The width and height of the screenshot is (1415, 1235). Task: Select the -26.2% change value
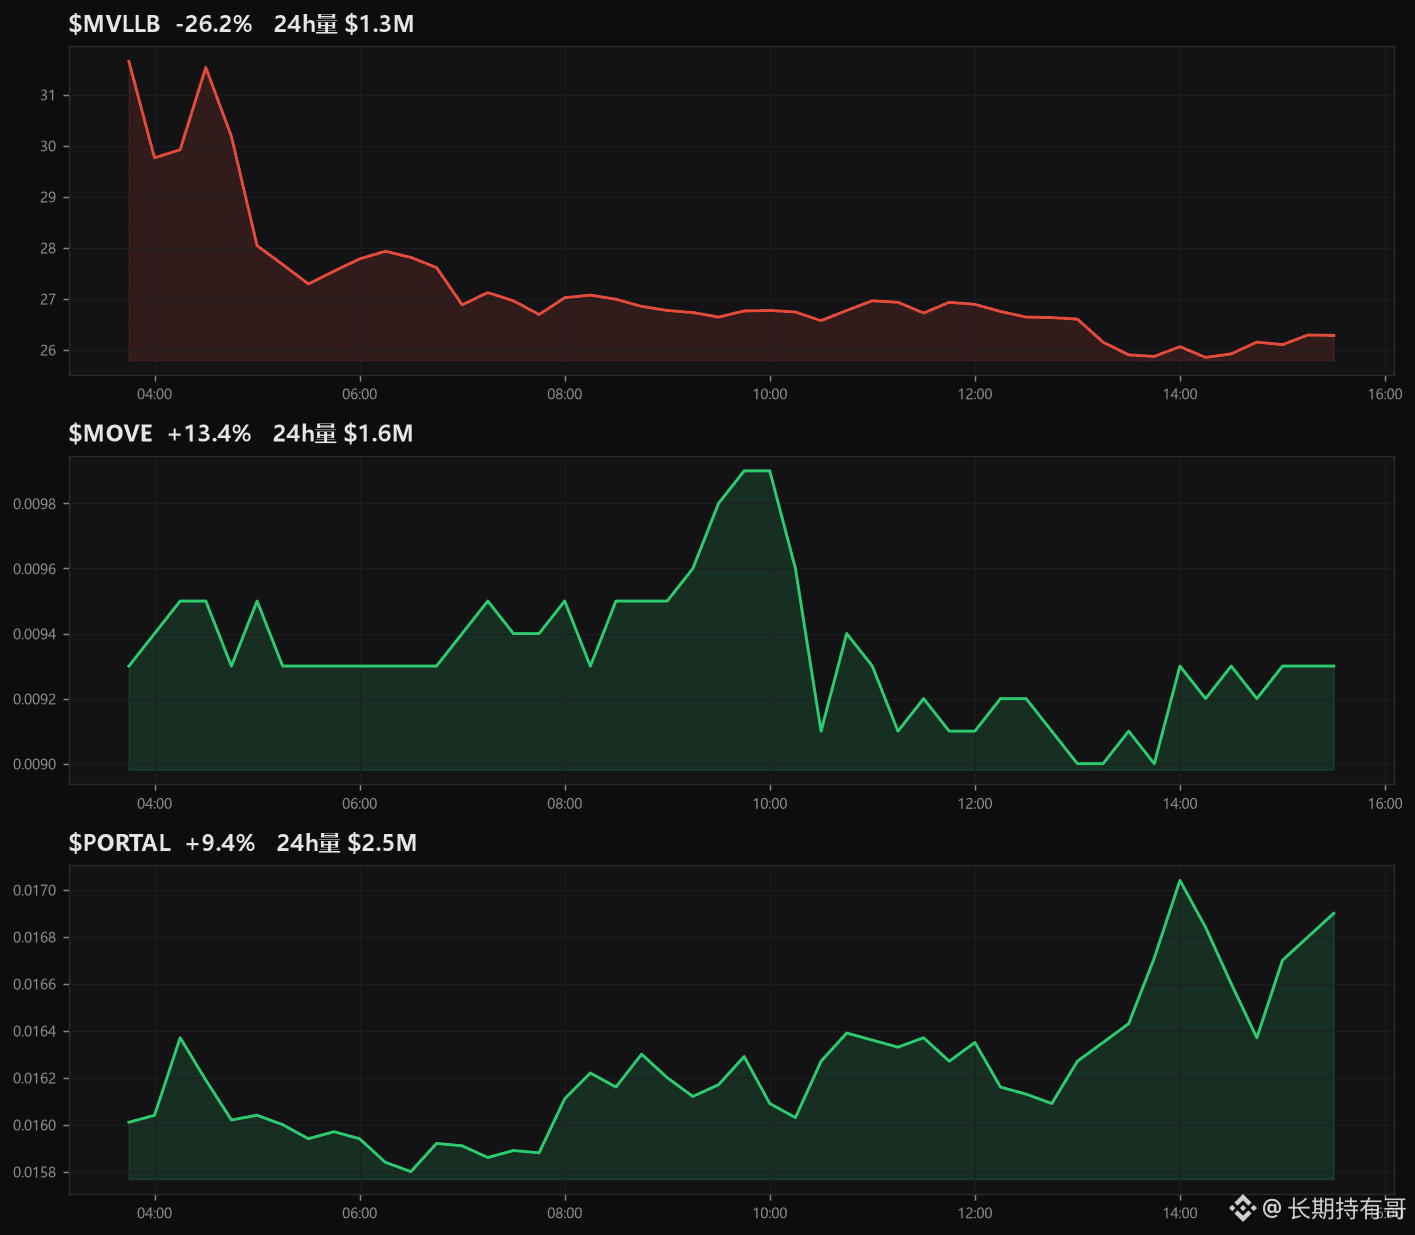click(214, 24)
